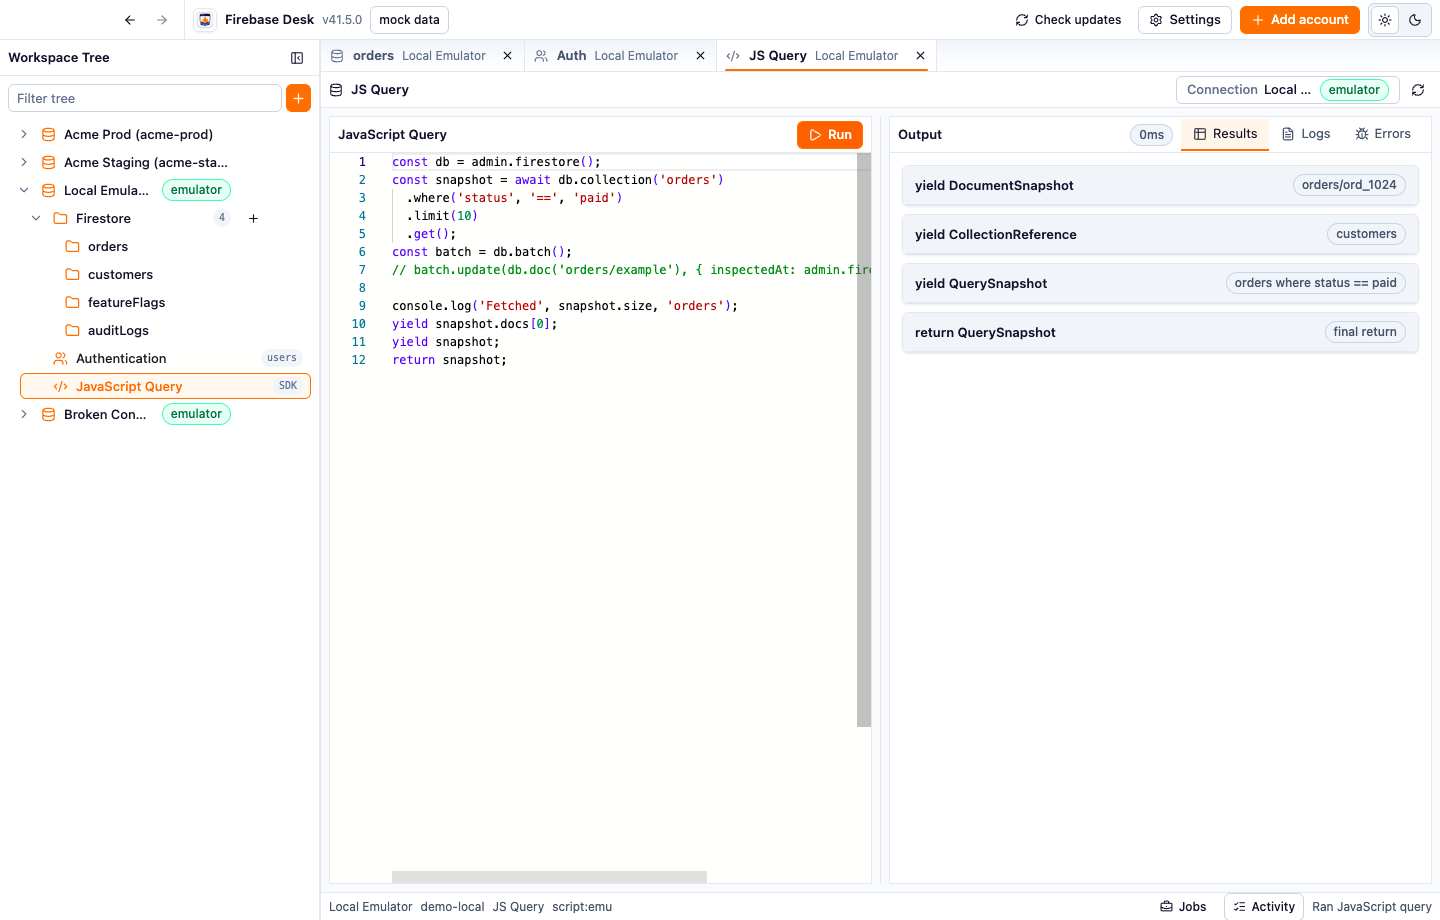Screen dimensions: 1440x920
Task: Click the mock data badge
Action: tap(409, 20)
